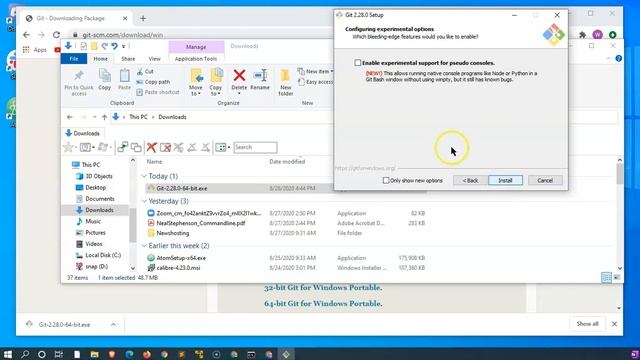Screen dimensions: 640x360
Task: Click Downloads in the address breadcrumb
Action: [172, 117]
